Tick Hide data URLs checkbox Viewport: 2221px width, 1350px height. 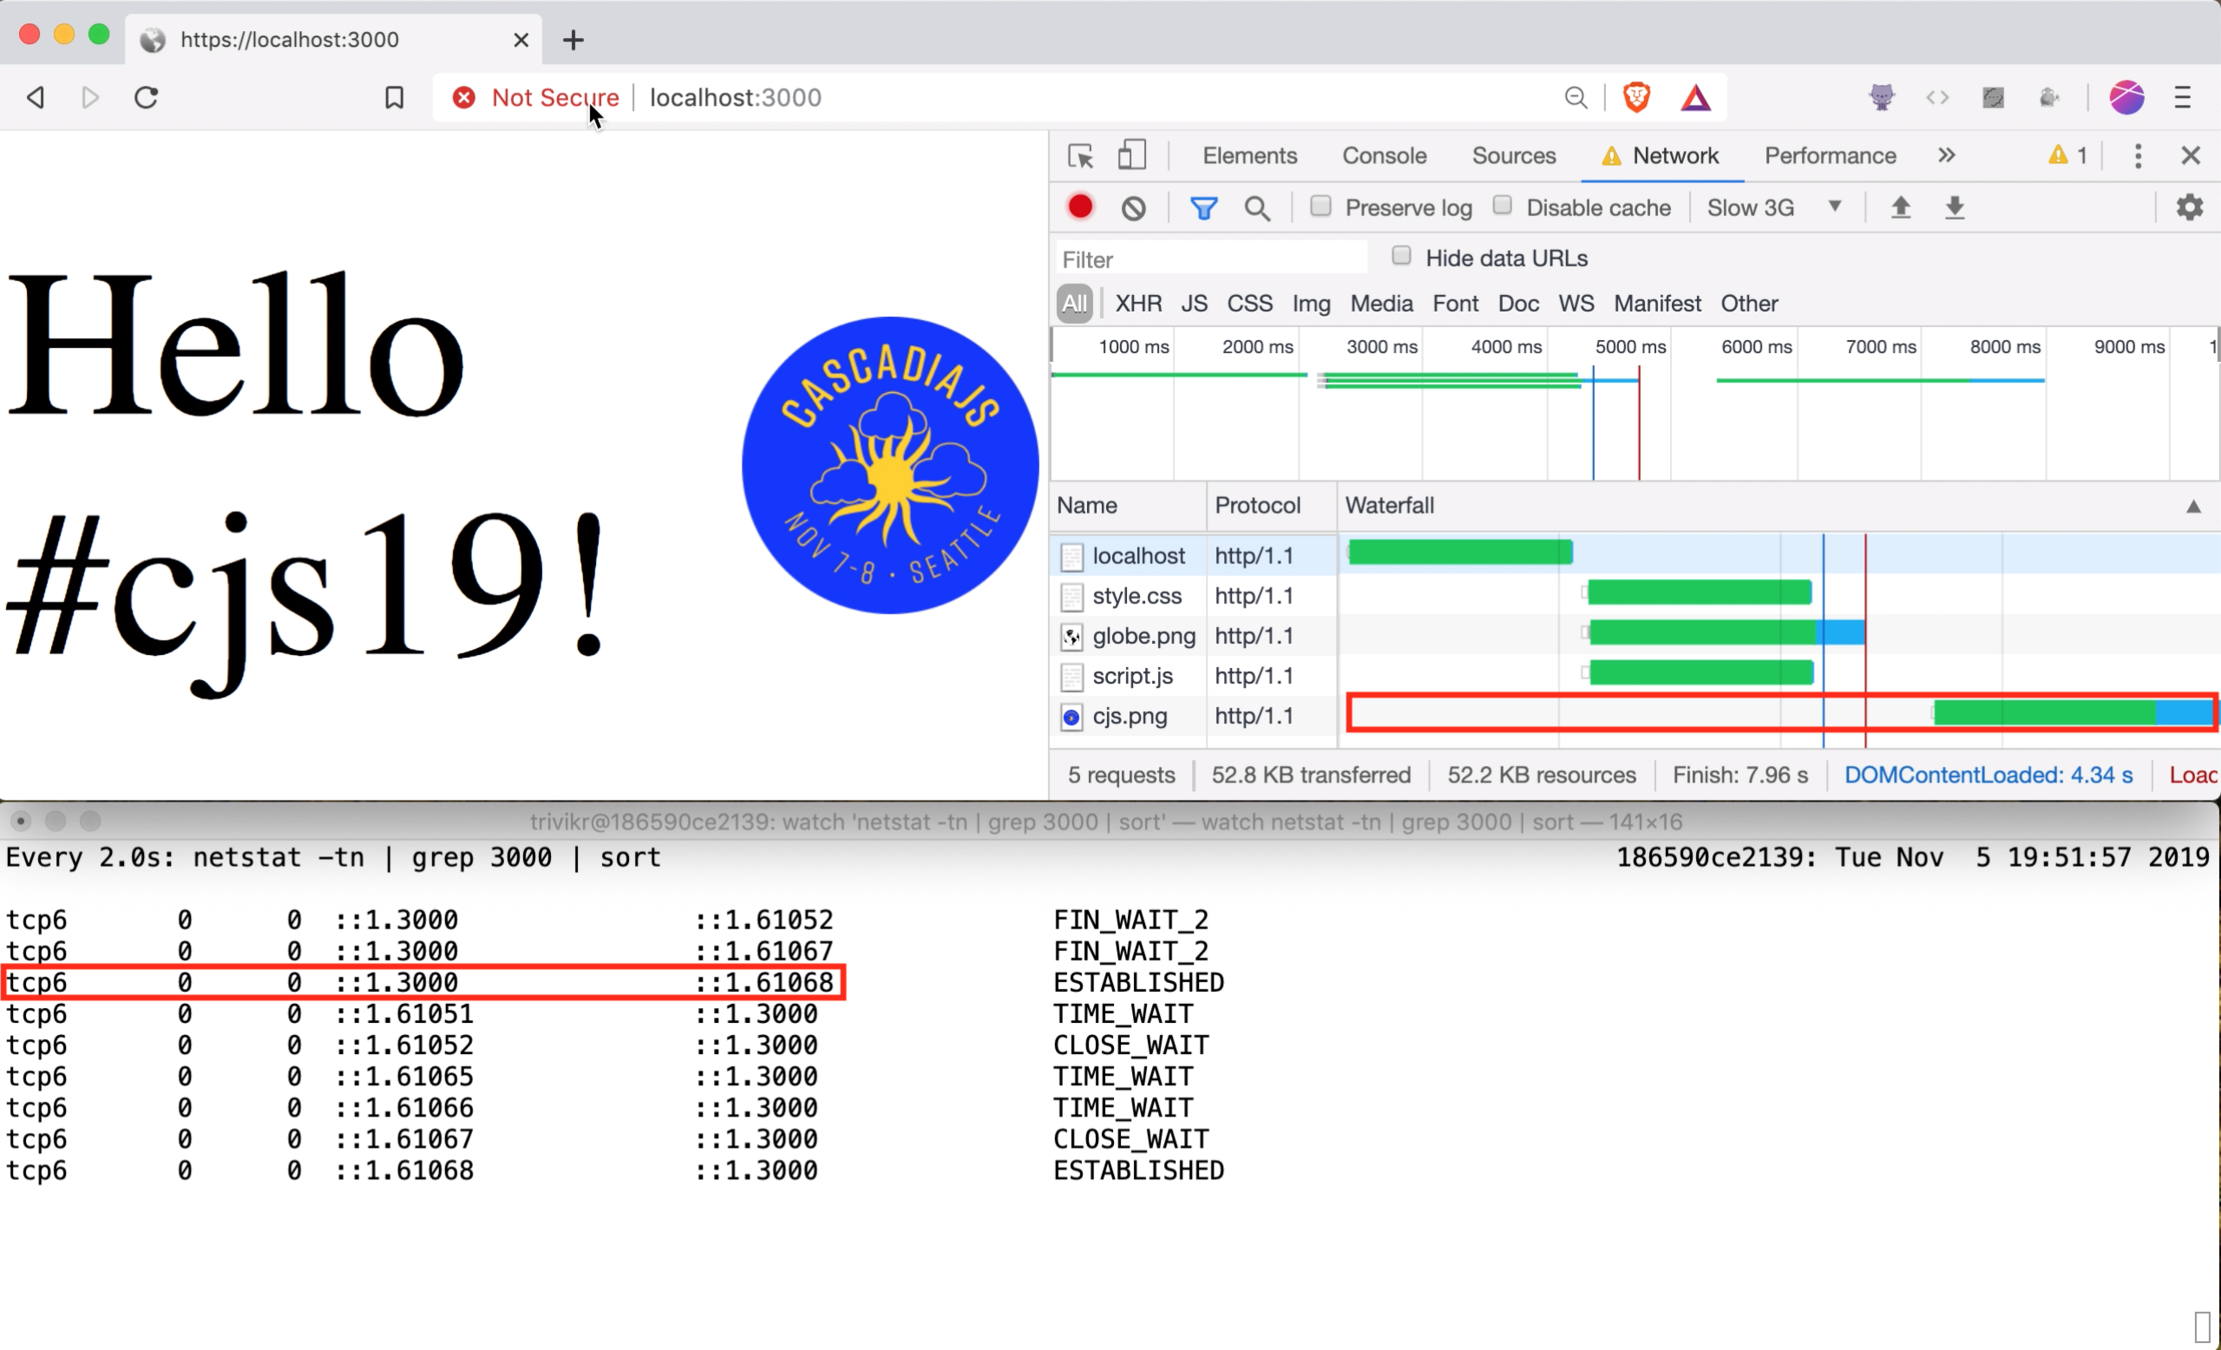[1401, 257]
